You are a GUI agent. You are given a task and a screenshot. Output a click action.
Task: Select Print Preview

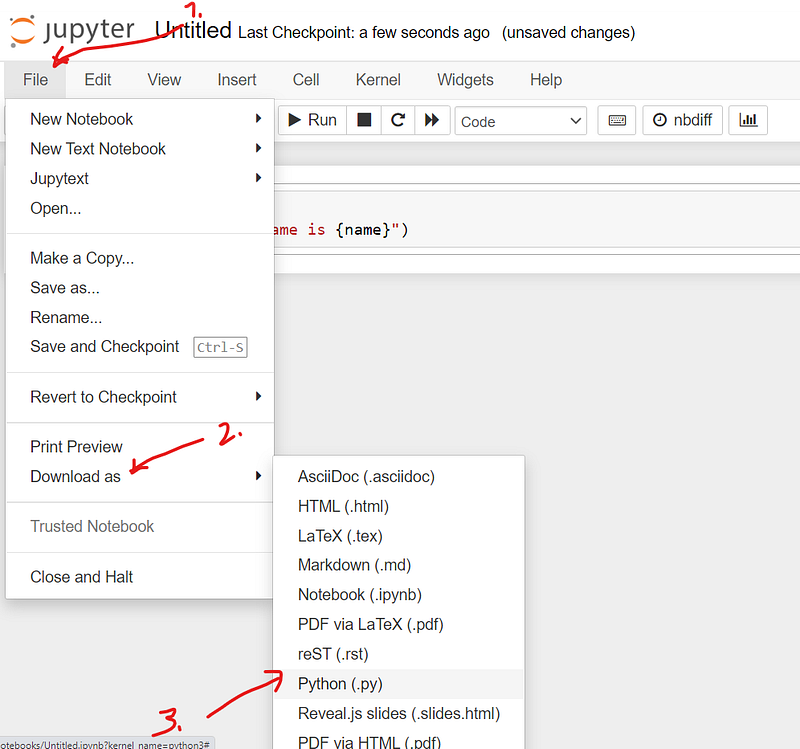pyautogui.click(x=140, y=446)
